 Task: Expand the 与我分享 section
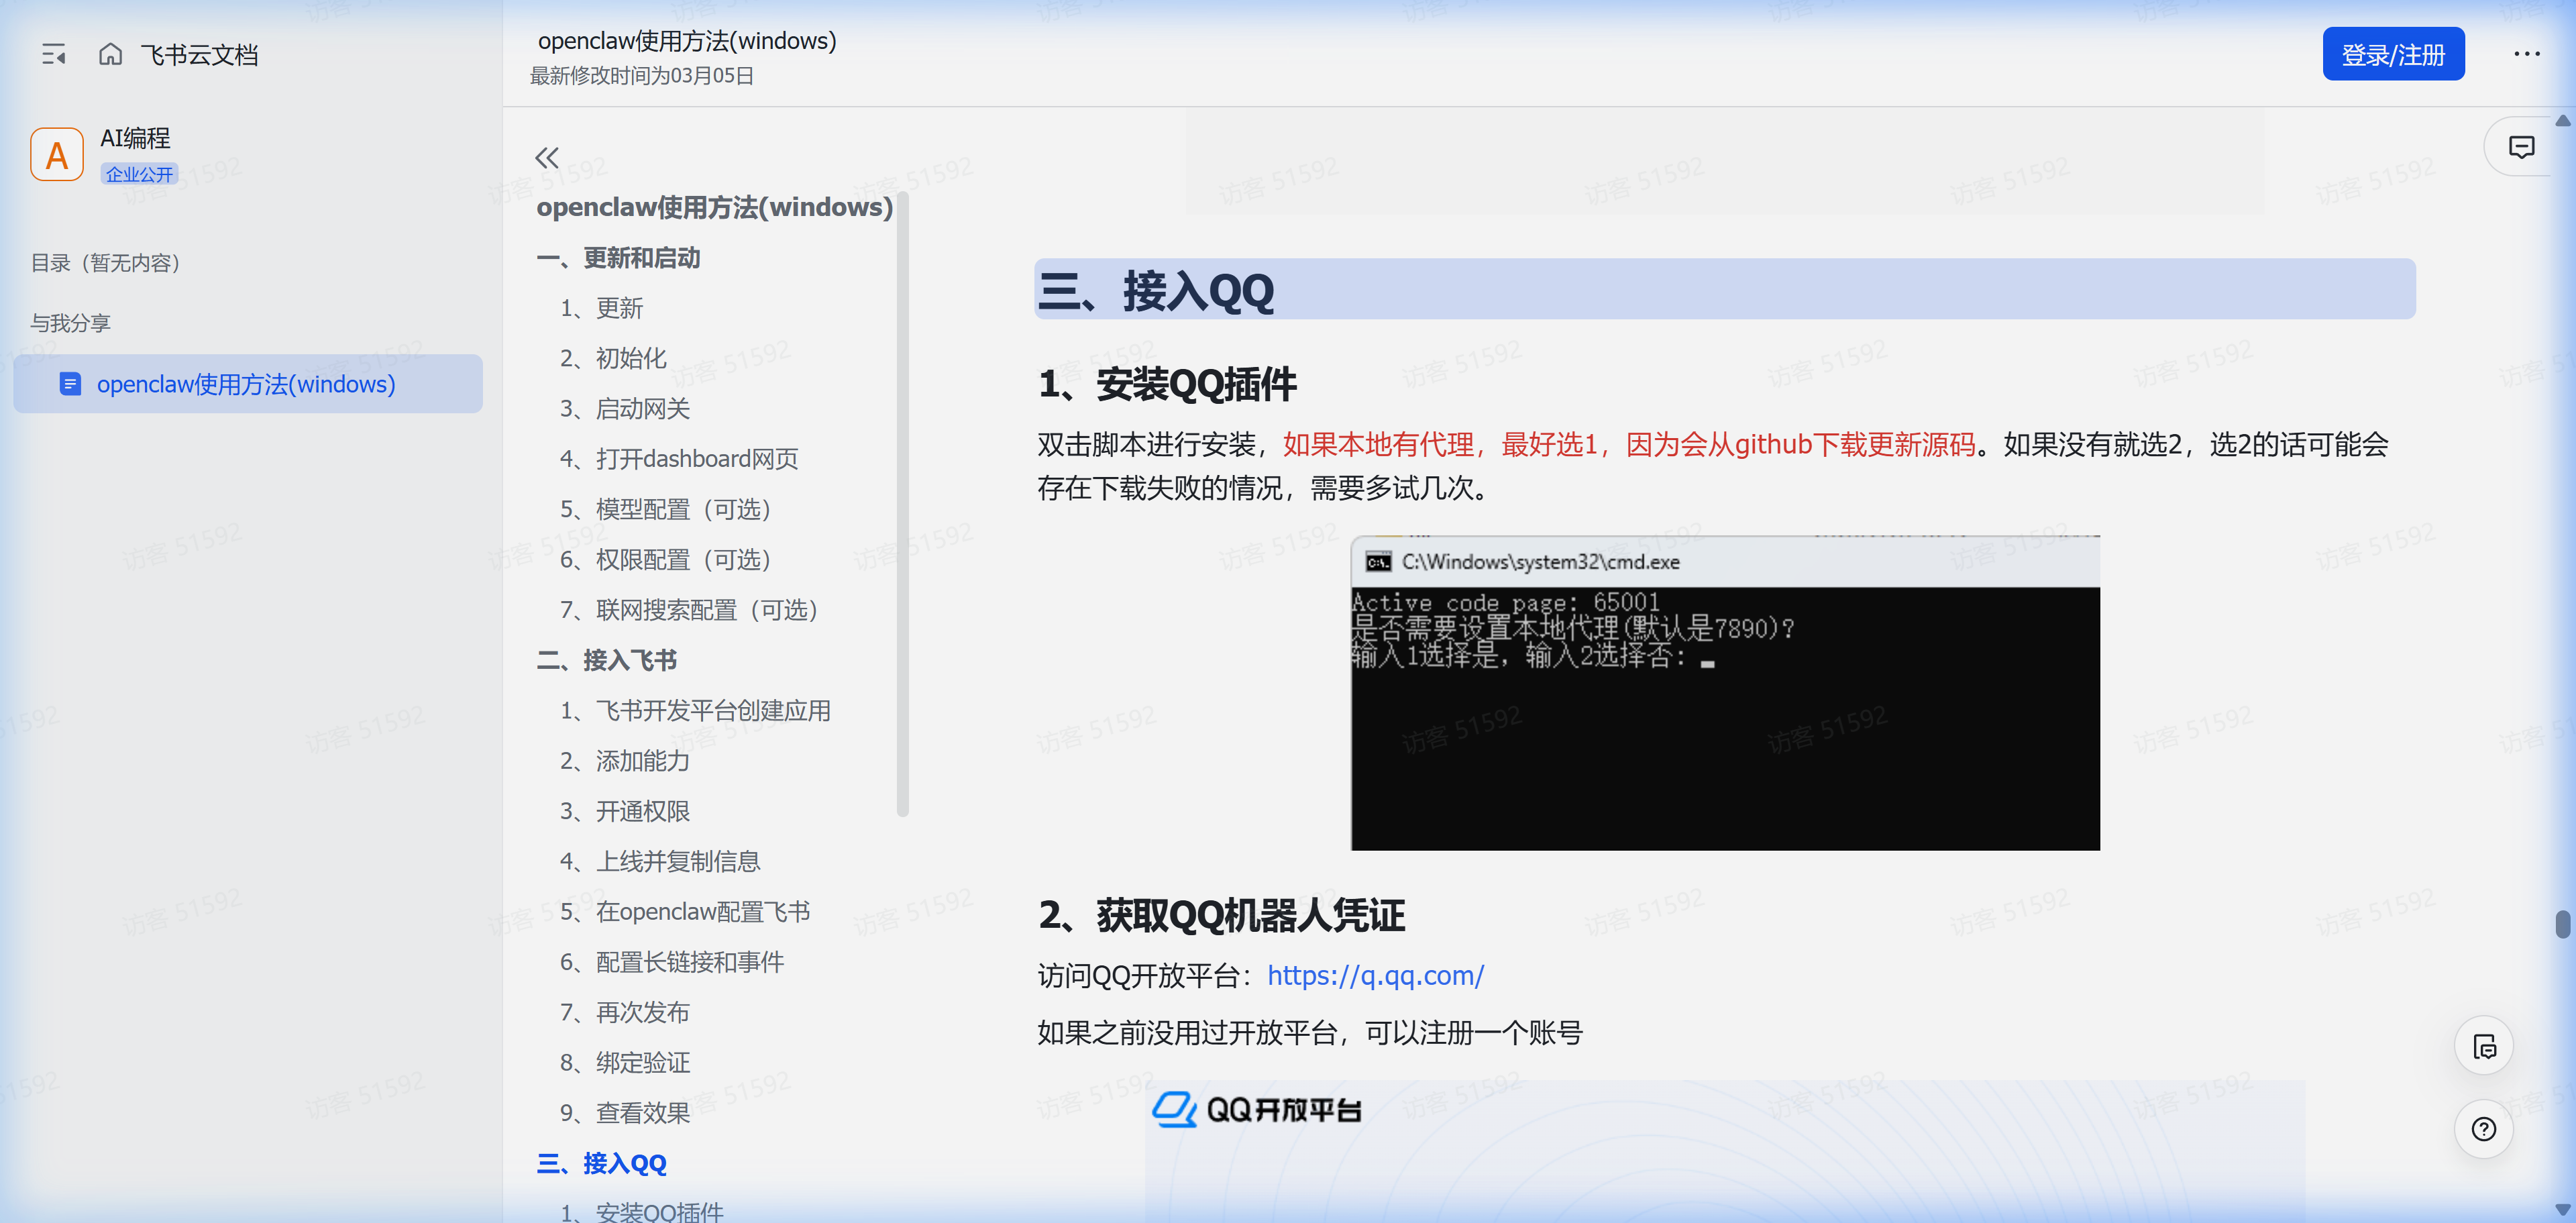point(70,322)
